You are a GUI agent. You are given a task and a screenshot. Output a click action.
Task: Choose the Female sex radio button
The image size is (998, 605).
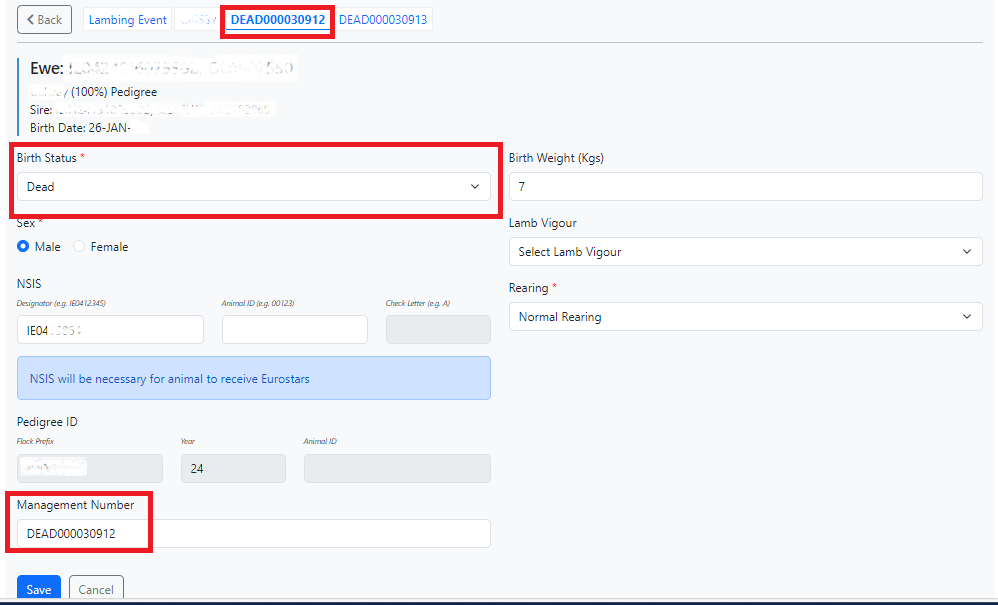click(80, 247)
